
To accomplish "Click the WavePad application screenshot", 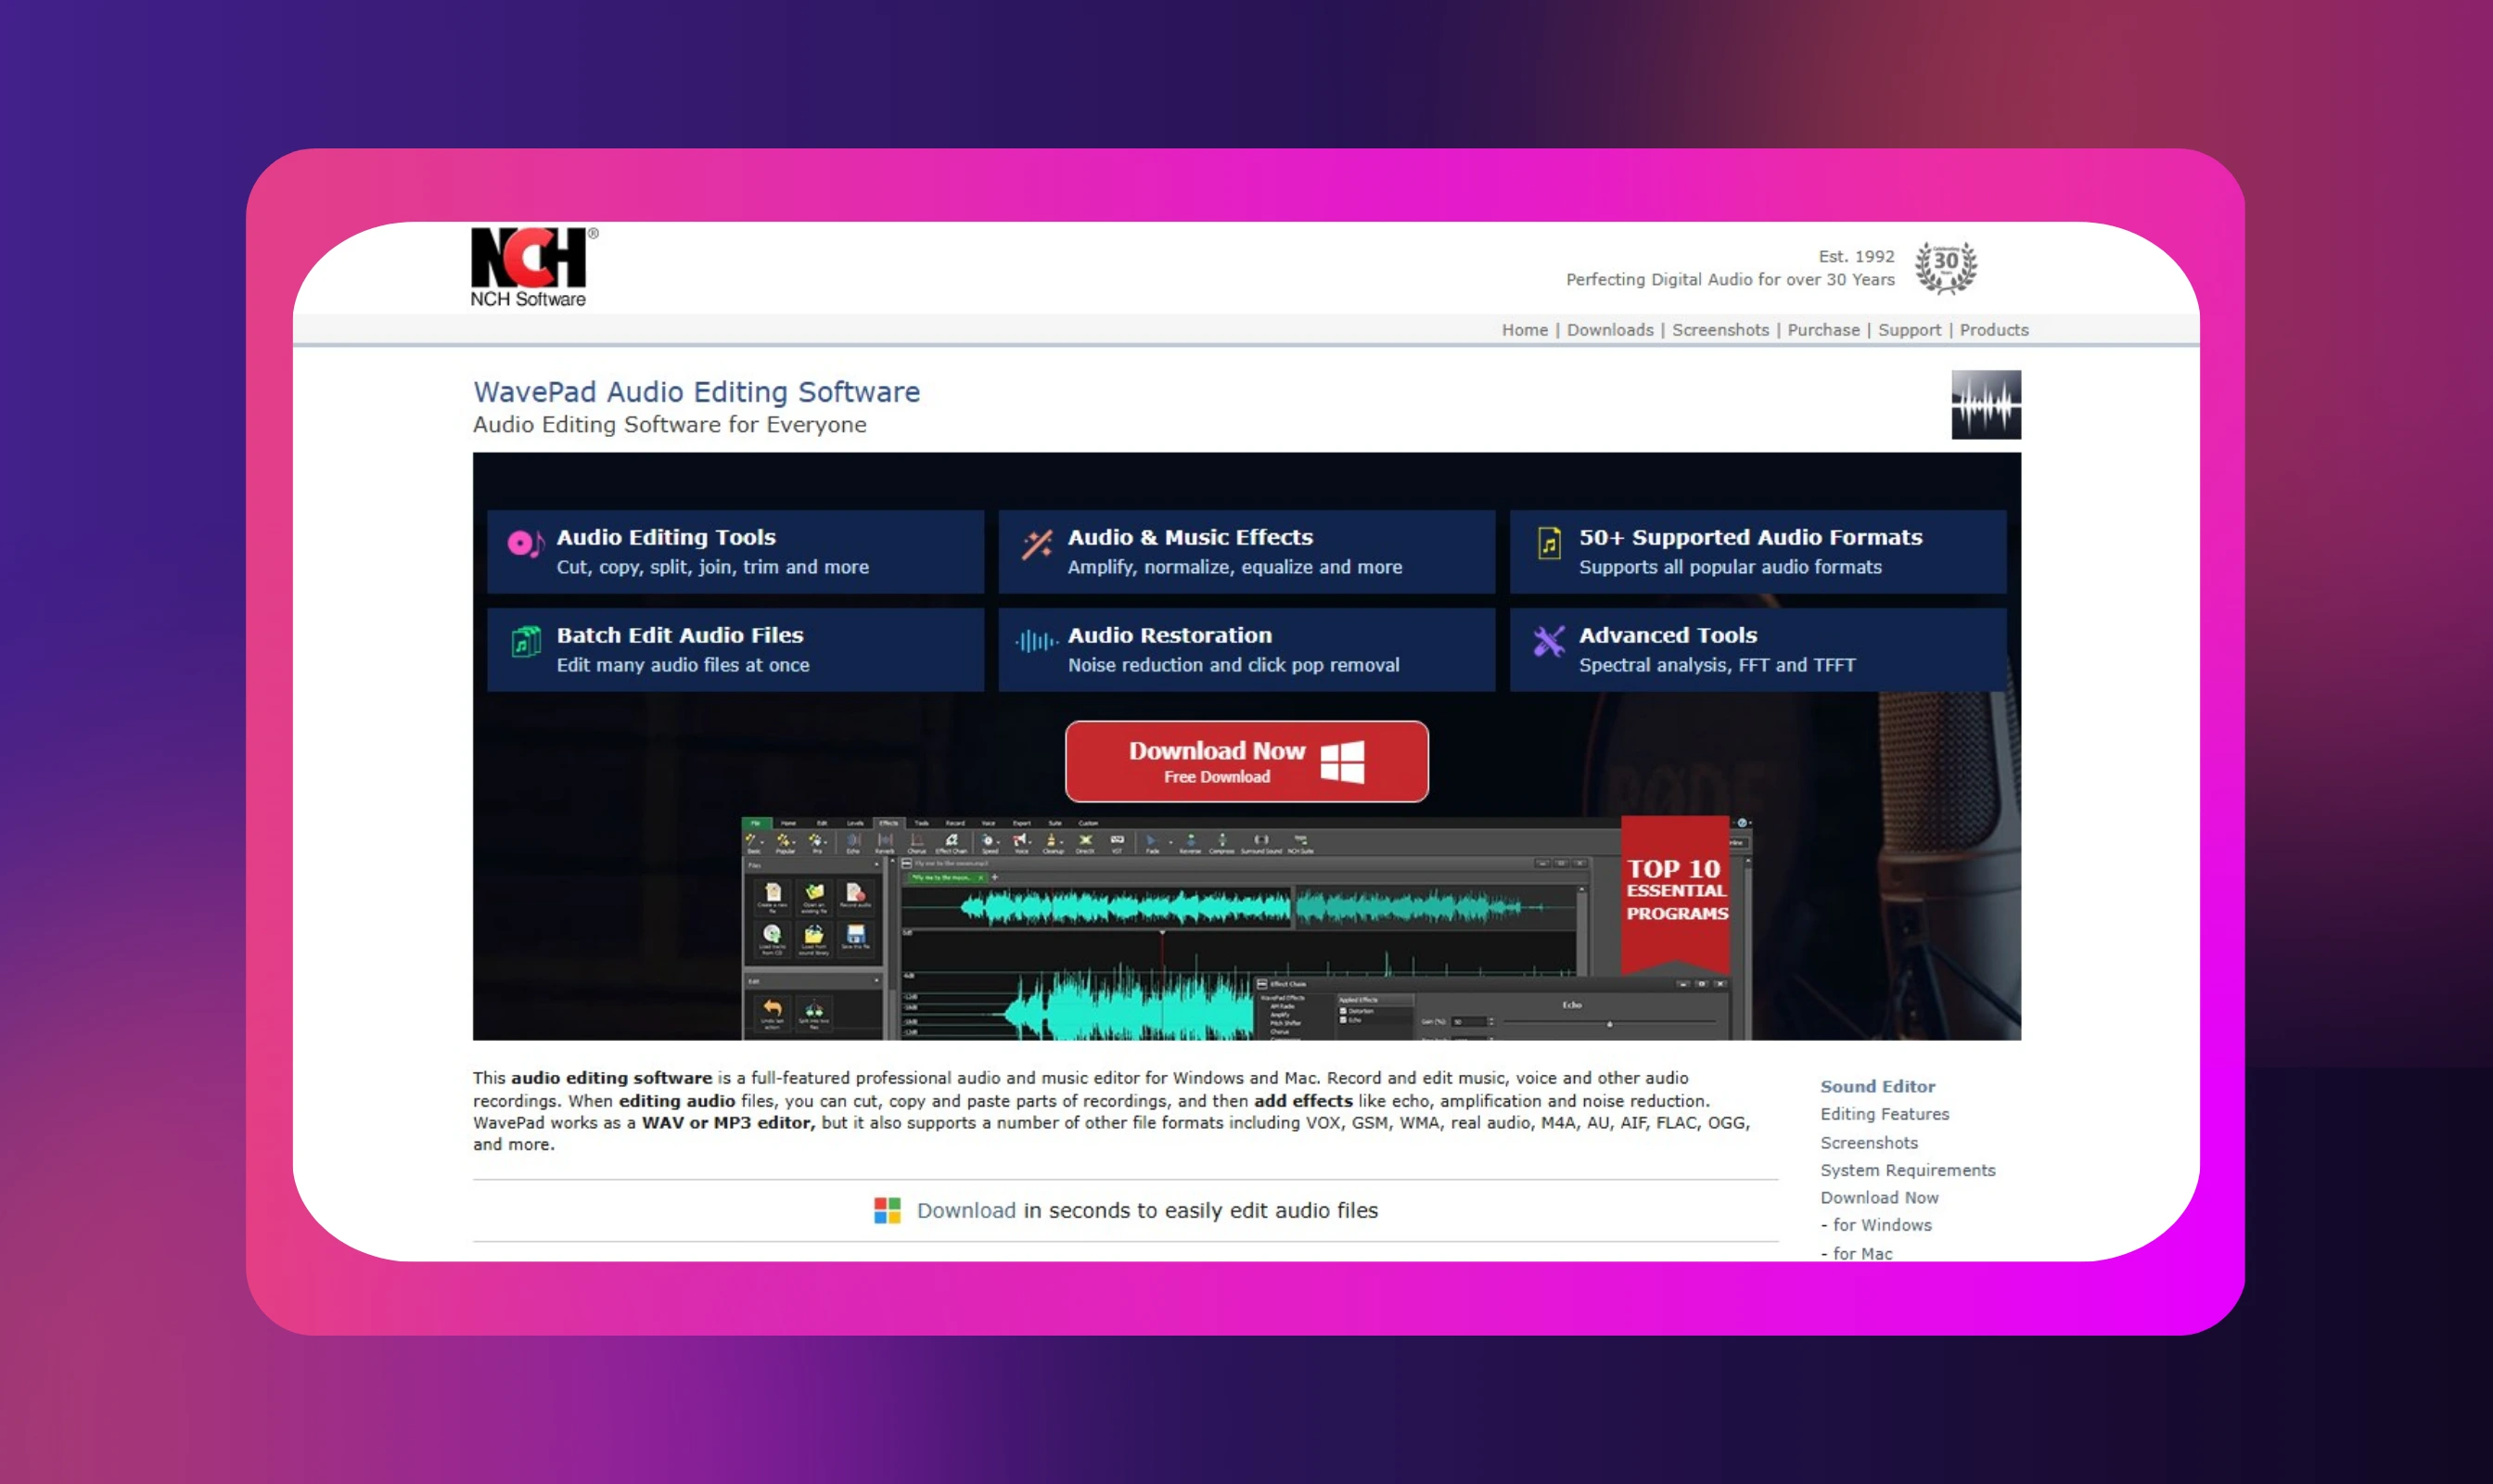I will pos(1246,928).
